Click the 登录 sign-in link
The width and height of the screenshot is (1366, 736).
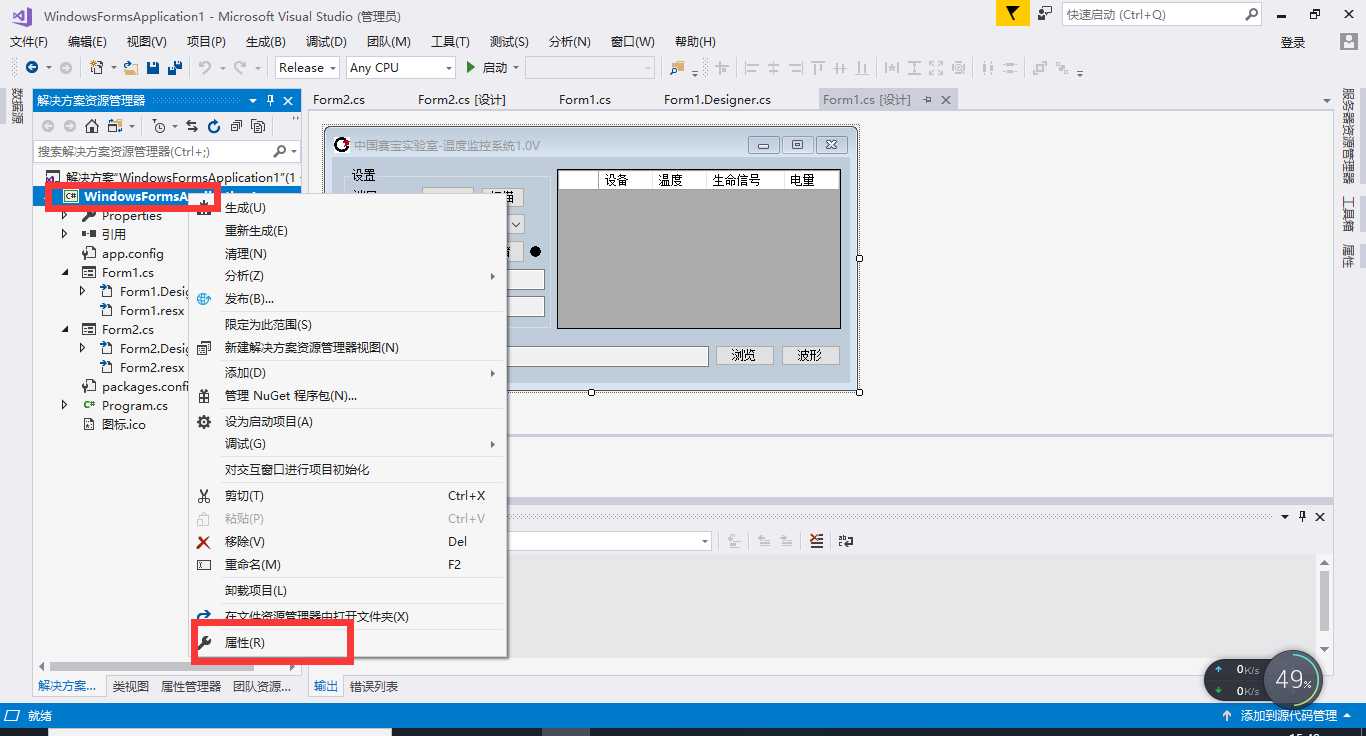[x=1293, y=43]
